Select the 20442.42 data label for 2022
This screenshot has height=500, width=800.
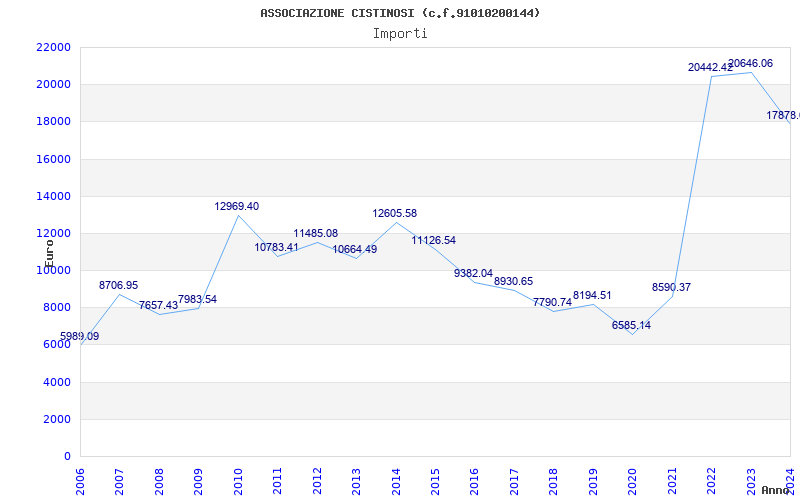coord(710,68)
